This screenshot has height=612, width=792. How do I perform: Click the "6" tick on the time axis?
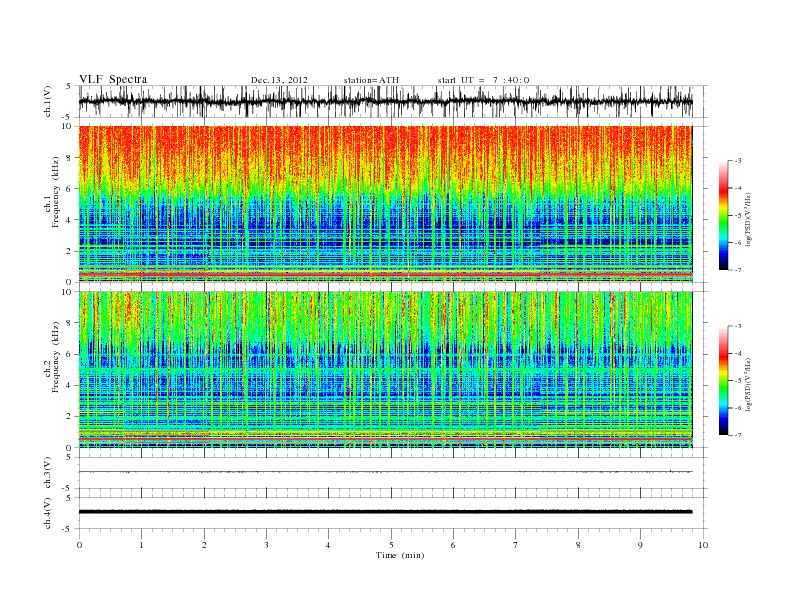pyautogui.click(x=453, y=545)
